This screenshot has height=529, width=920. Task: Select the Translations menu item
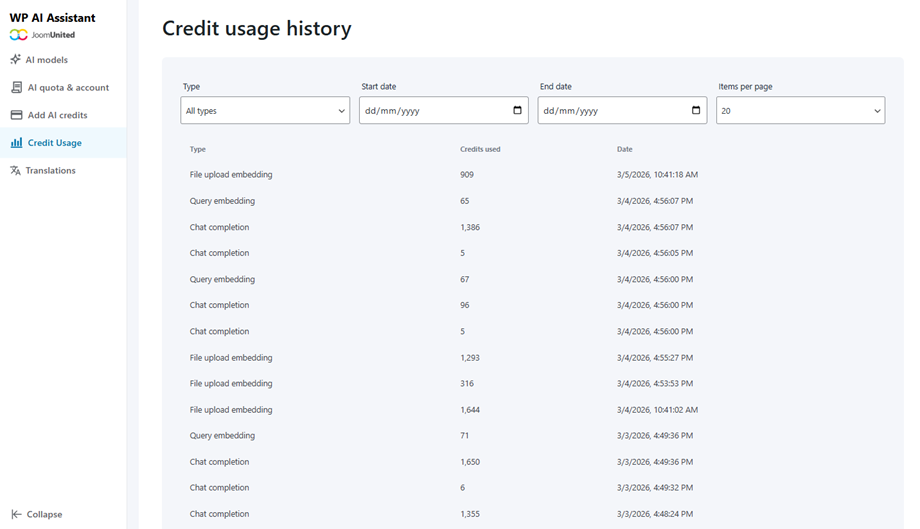click(x=50, y=171)
